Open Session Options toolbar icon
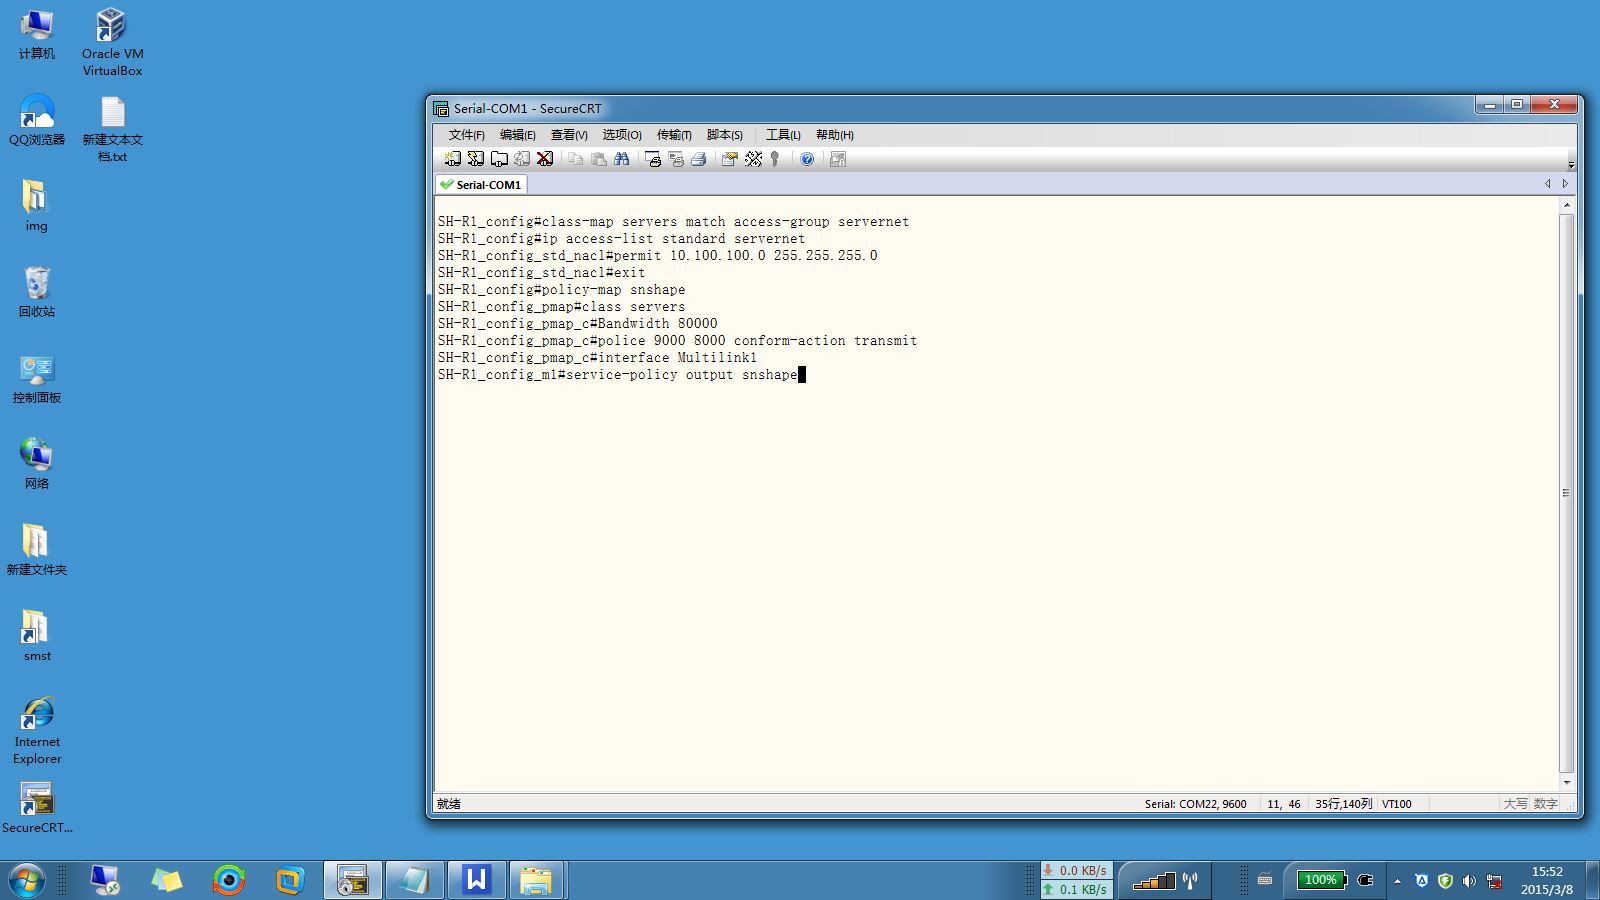 point(729,159)
